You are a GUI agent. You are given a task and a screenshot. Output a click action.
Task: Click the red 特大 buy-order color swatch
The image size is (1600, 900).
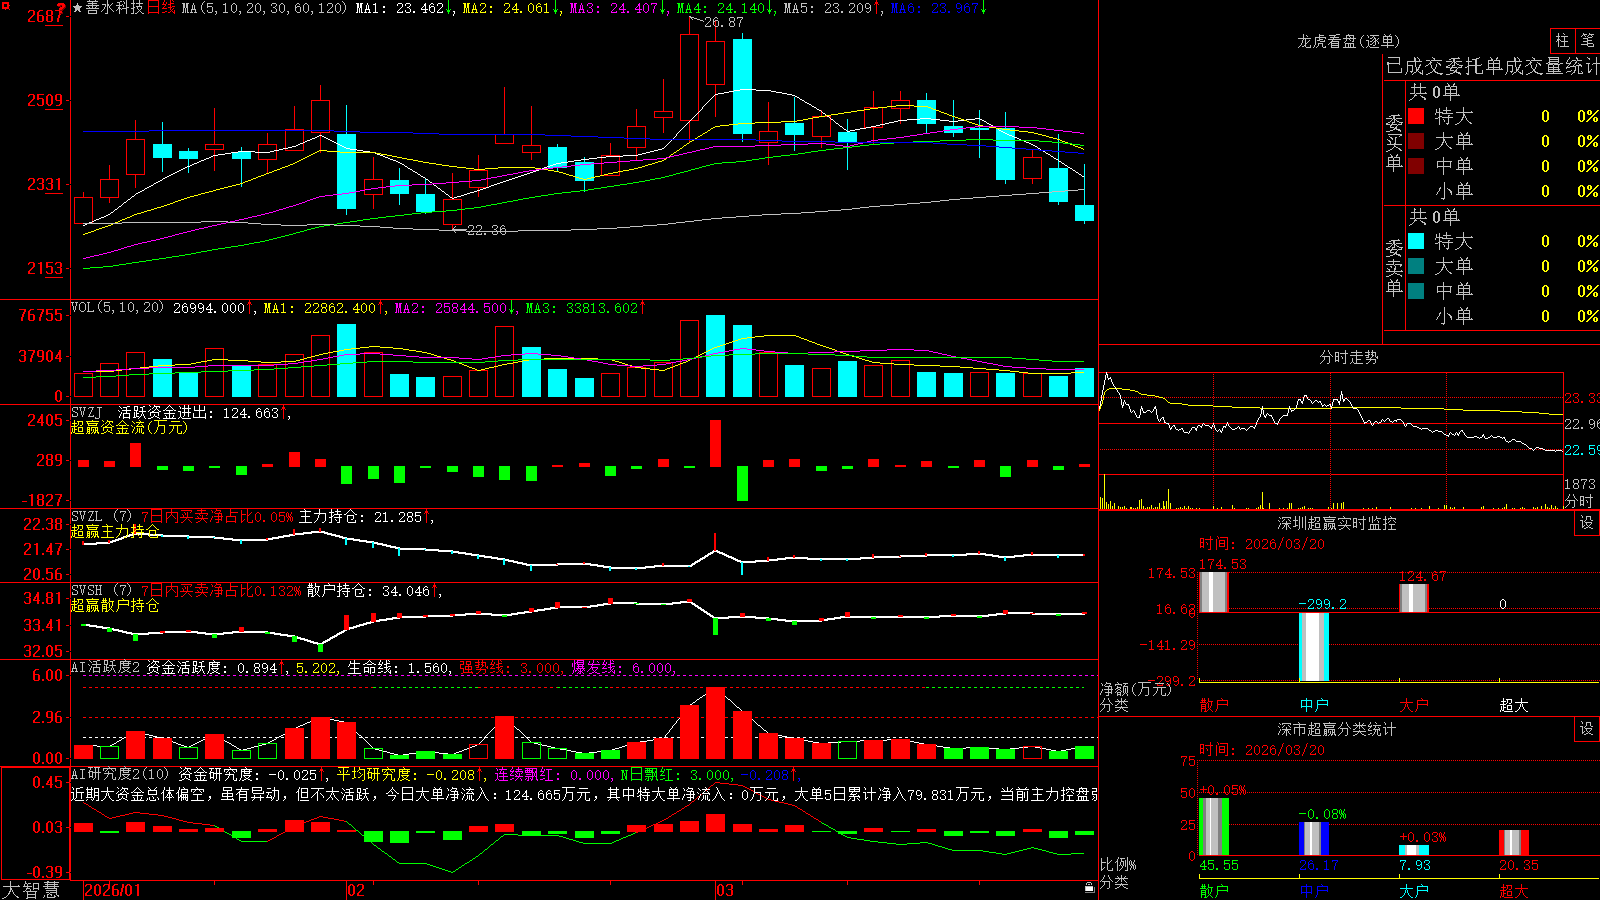[x=1416, y=116]
